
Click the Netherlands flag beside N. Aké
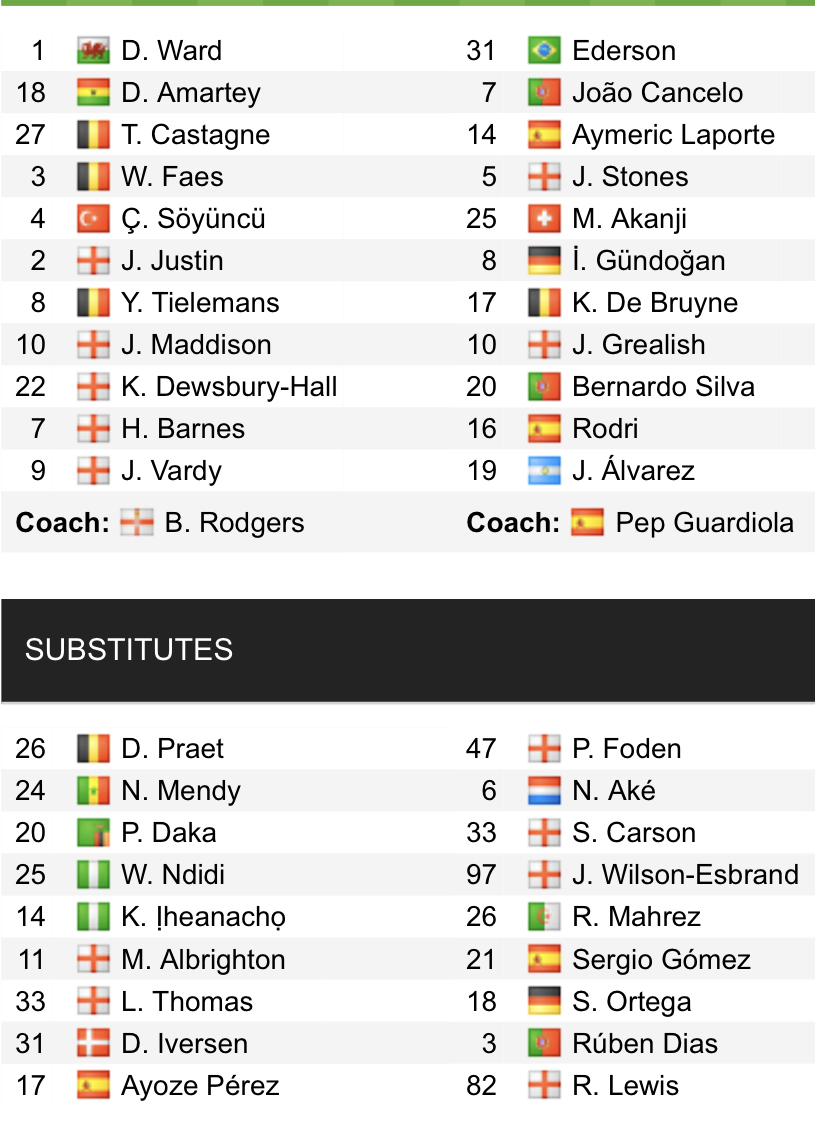point(544,791)
